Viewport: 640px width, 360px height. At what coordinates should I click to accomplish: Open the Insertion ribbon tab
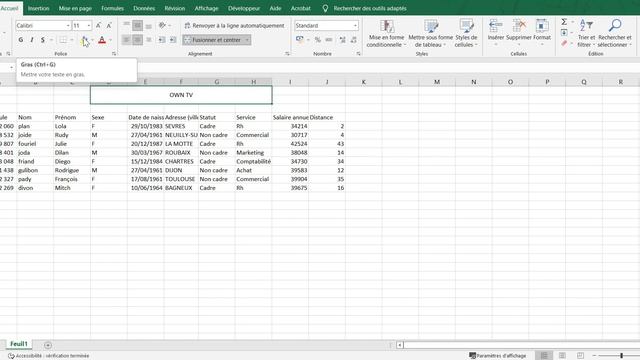point(38,8)
